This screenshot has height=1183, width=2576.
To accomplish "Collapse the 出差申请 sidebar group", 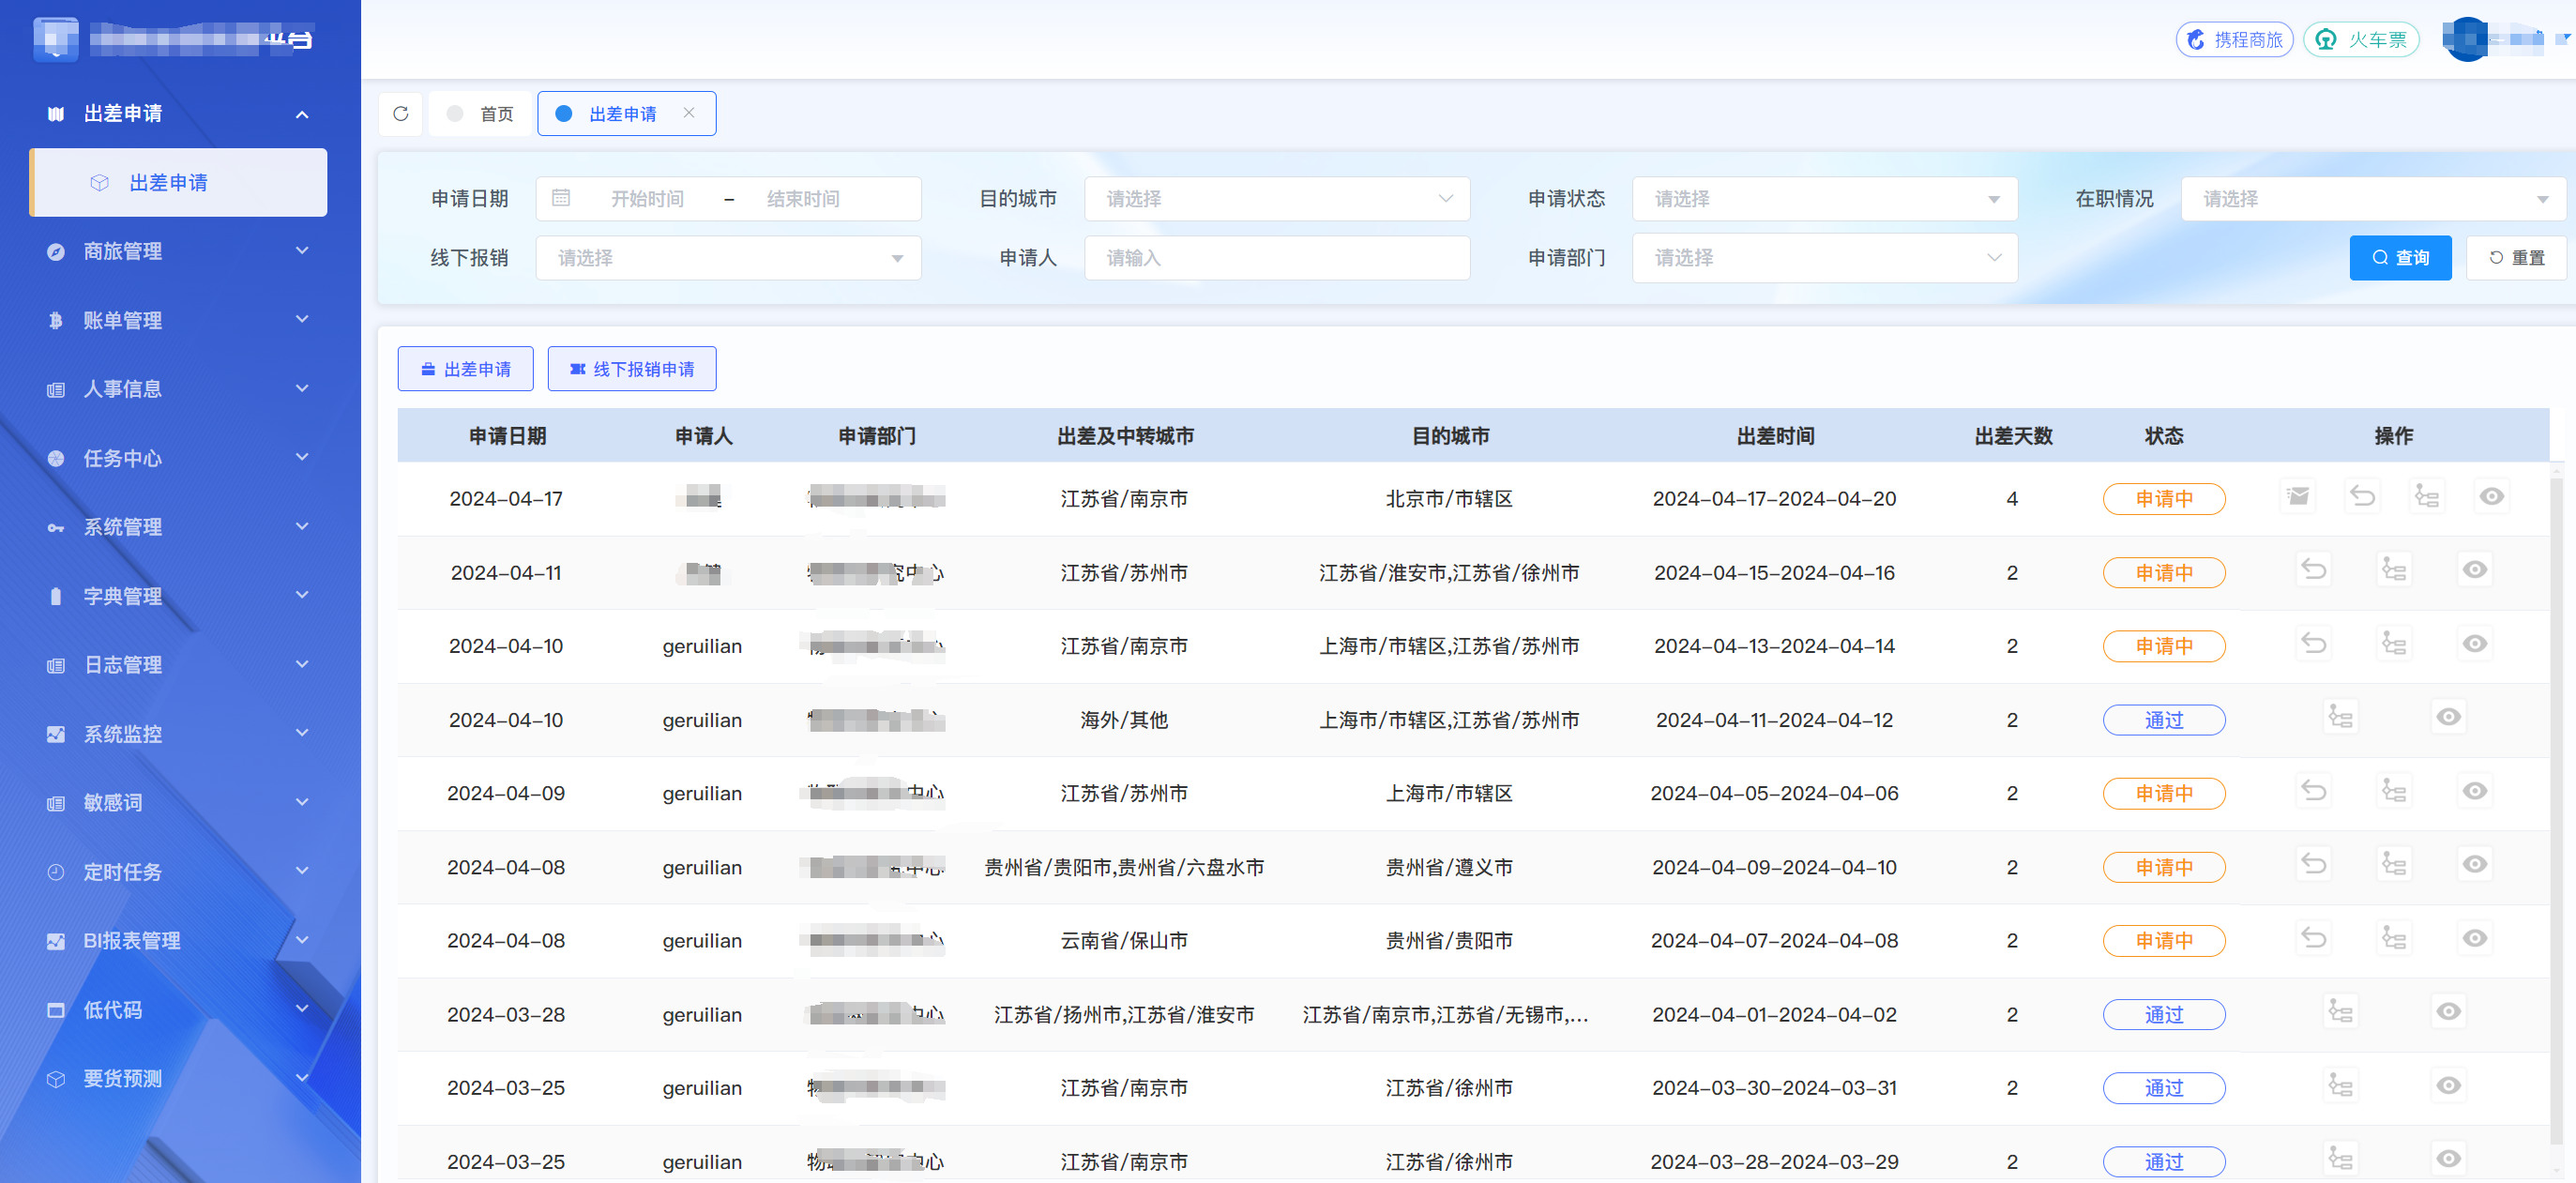I will 180,113.
